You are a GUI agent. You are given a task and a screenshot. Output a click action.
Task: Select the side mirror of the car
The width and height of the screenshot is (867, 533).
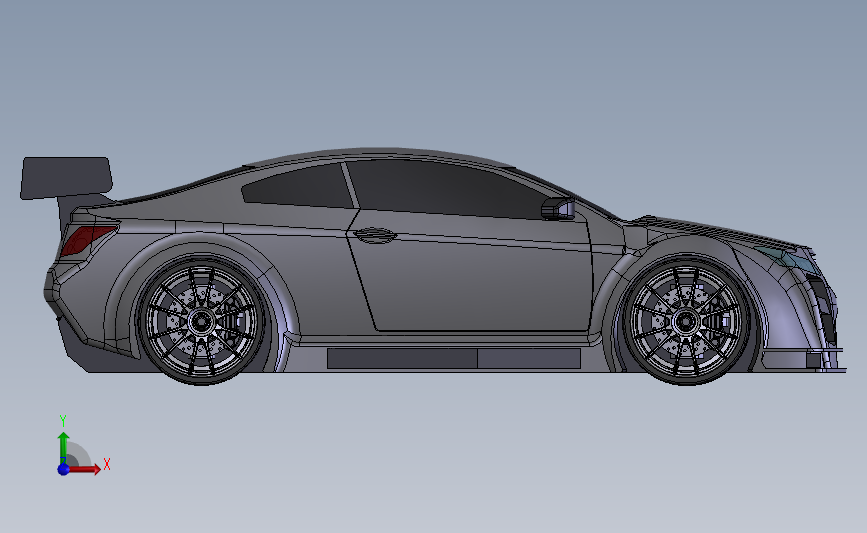558,208
